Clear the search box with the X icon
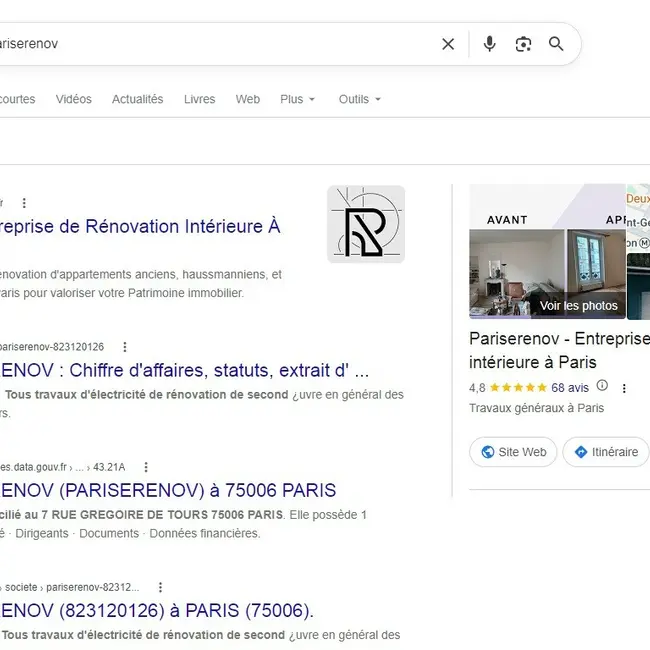Image resolution: width=650 pixels, height=650 pixels. [x=448, y=44]
